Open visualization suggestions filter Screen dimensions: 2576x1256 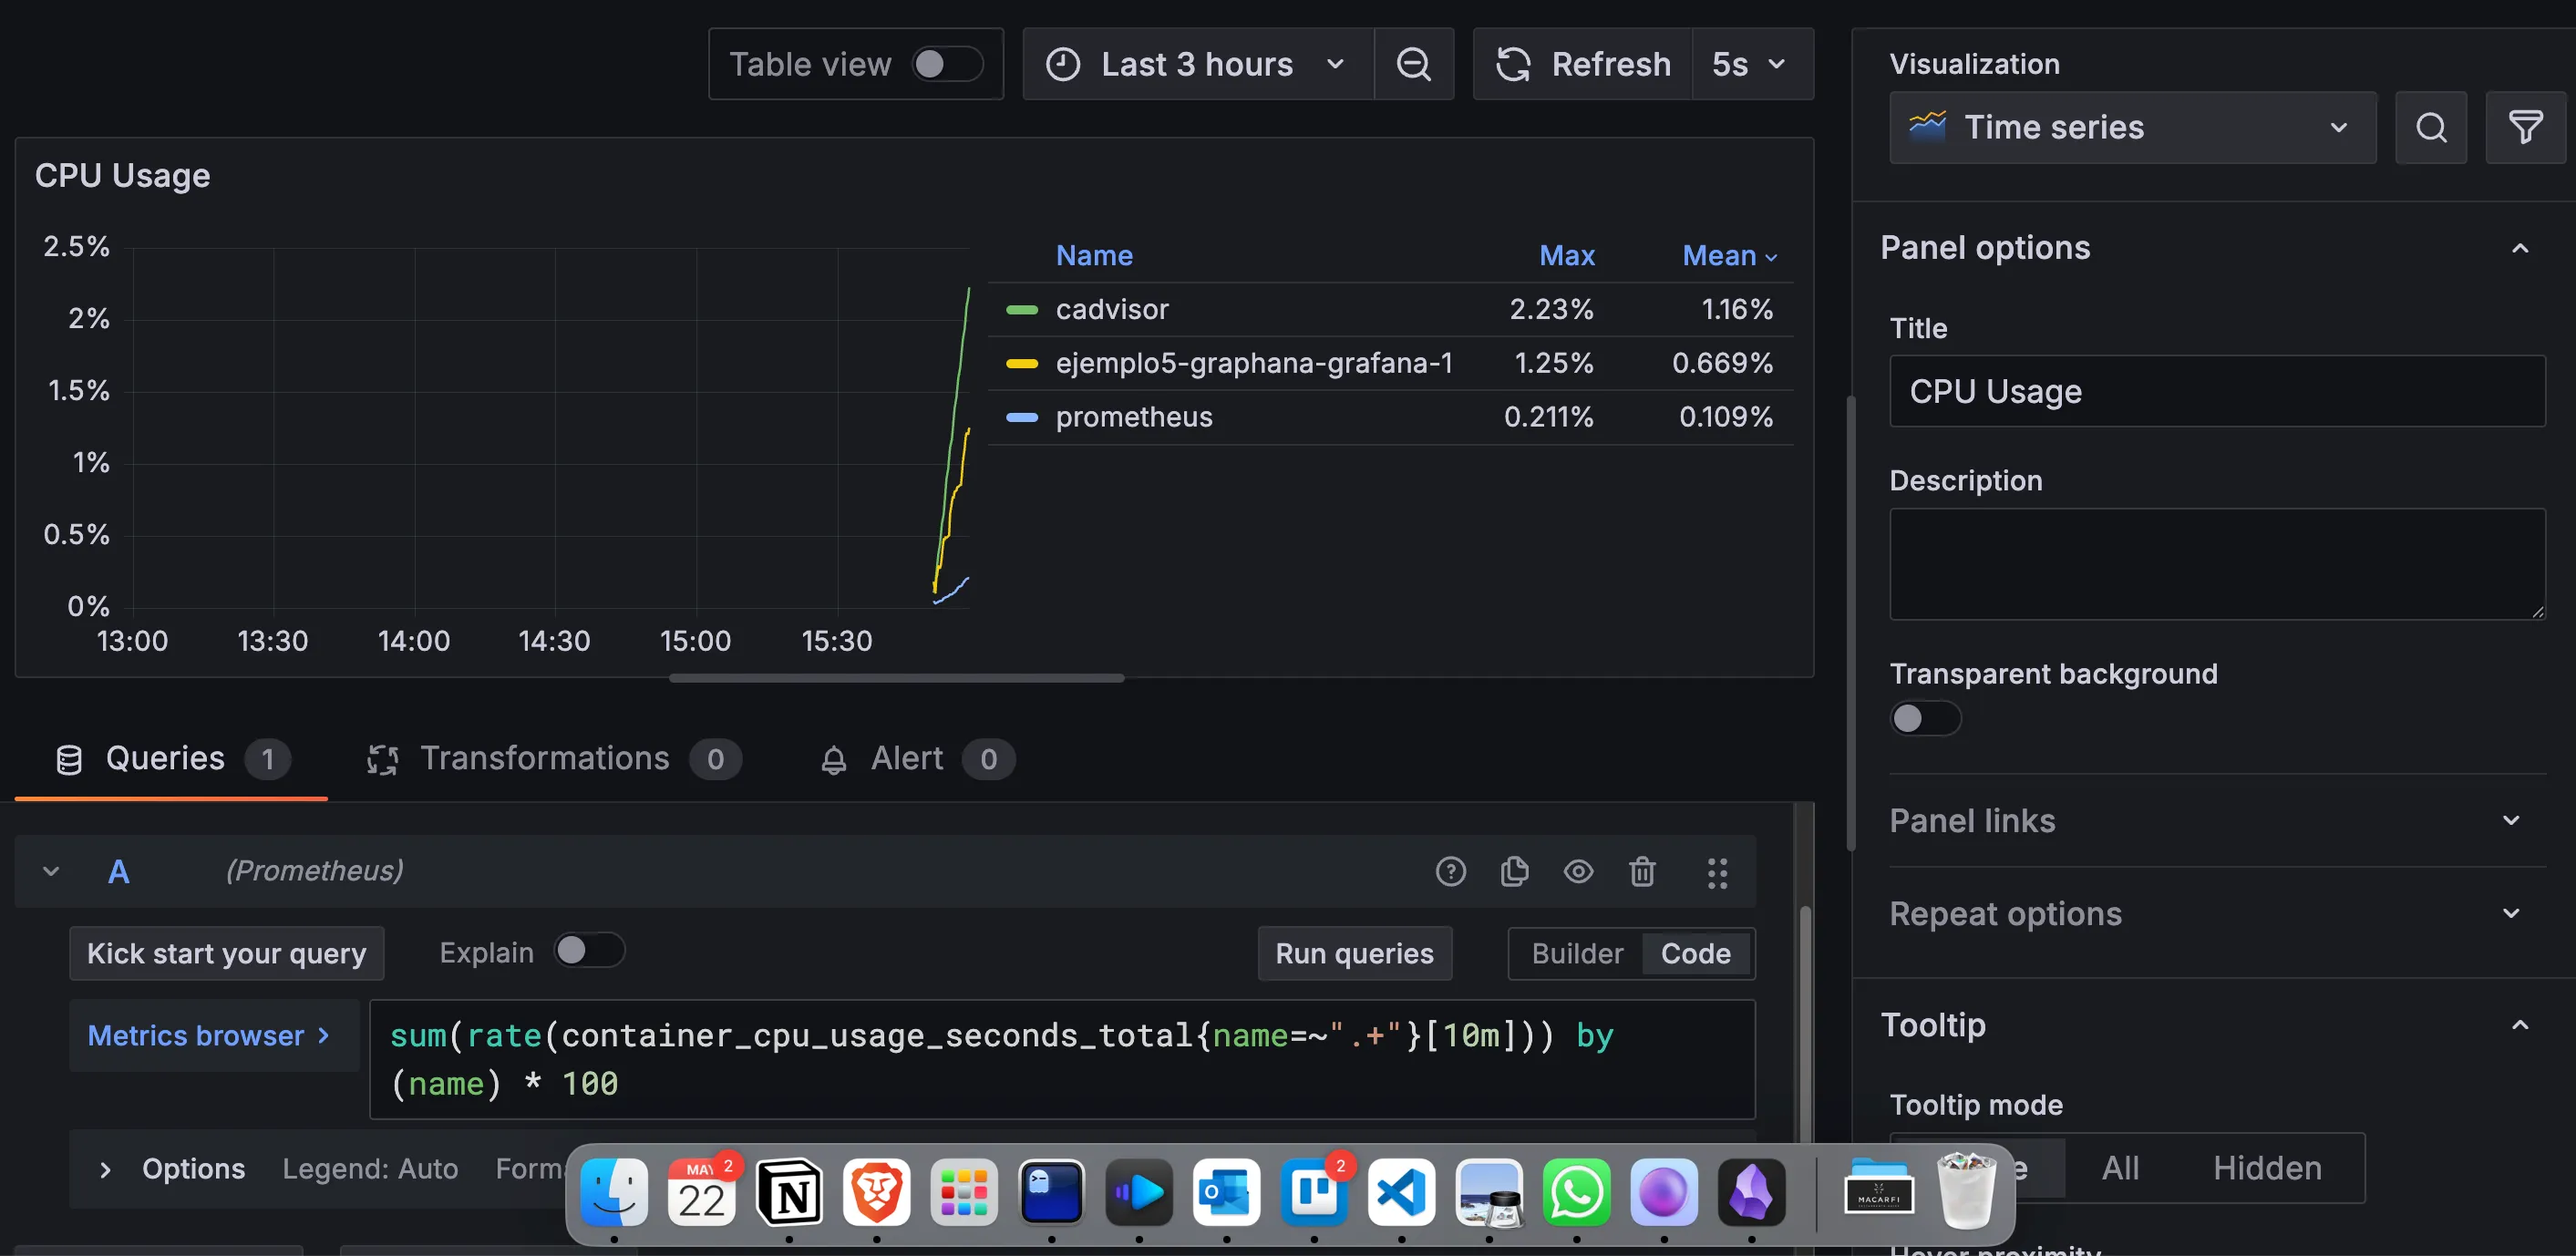tap(2524, 127)
